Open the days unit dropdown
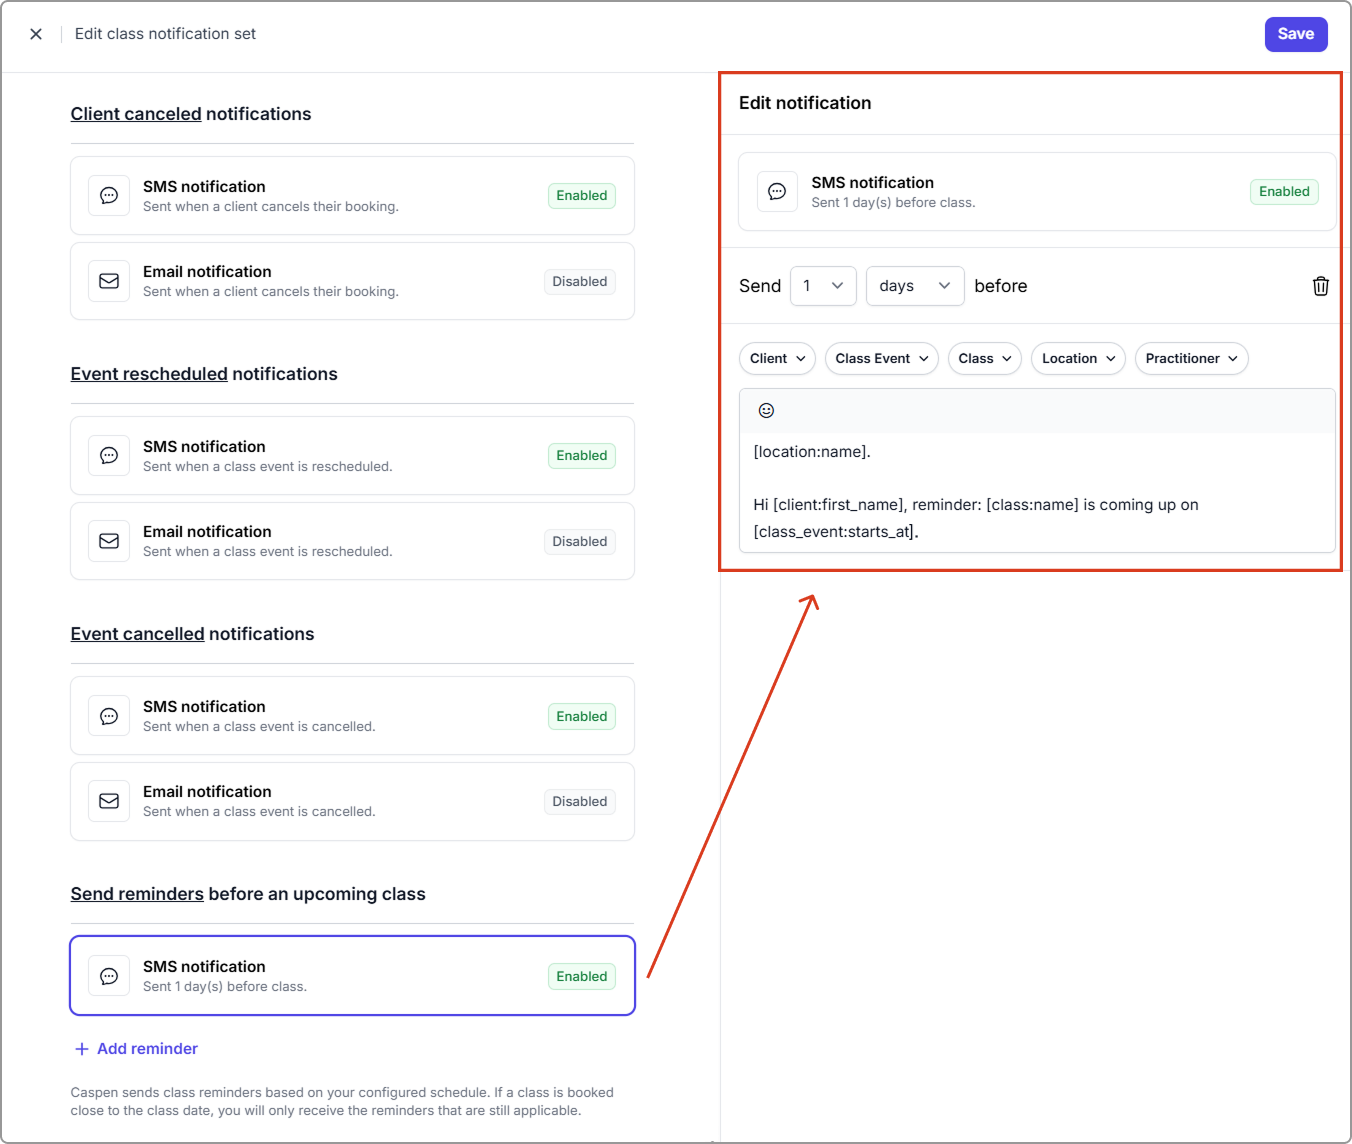 pos(914,286)
